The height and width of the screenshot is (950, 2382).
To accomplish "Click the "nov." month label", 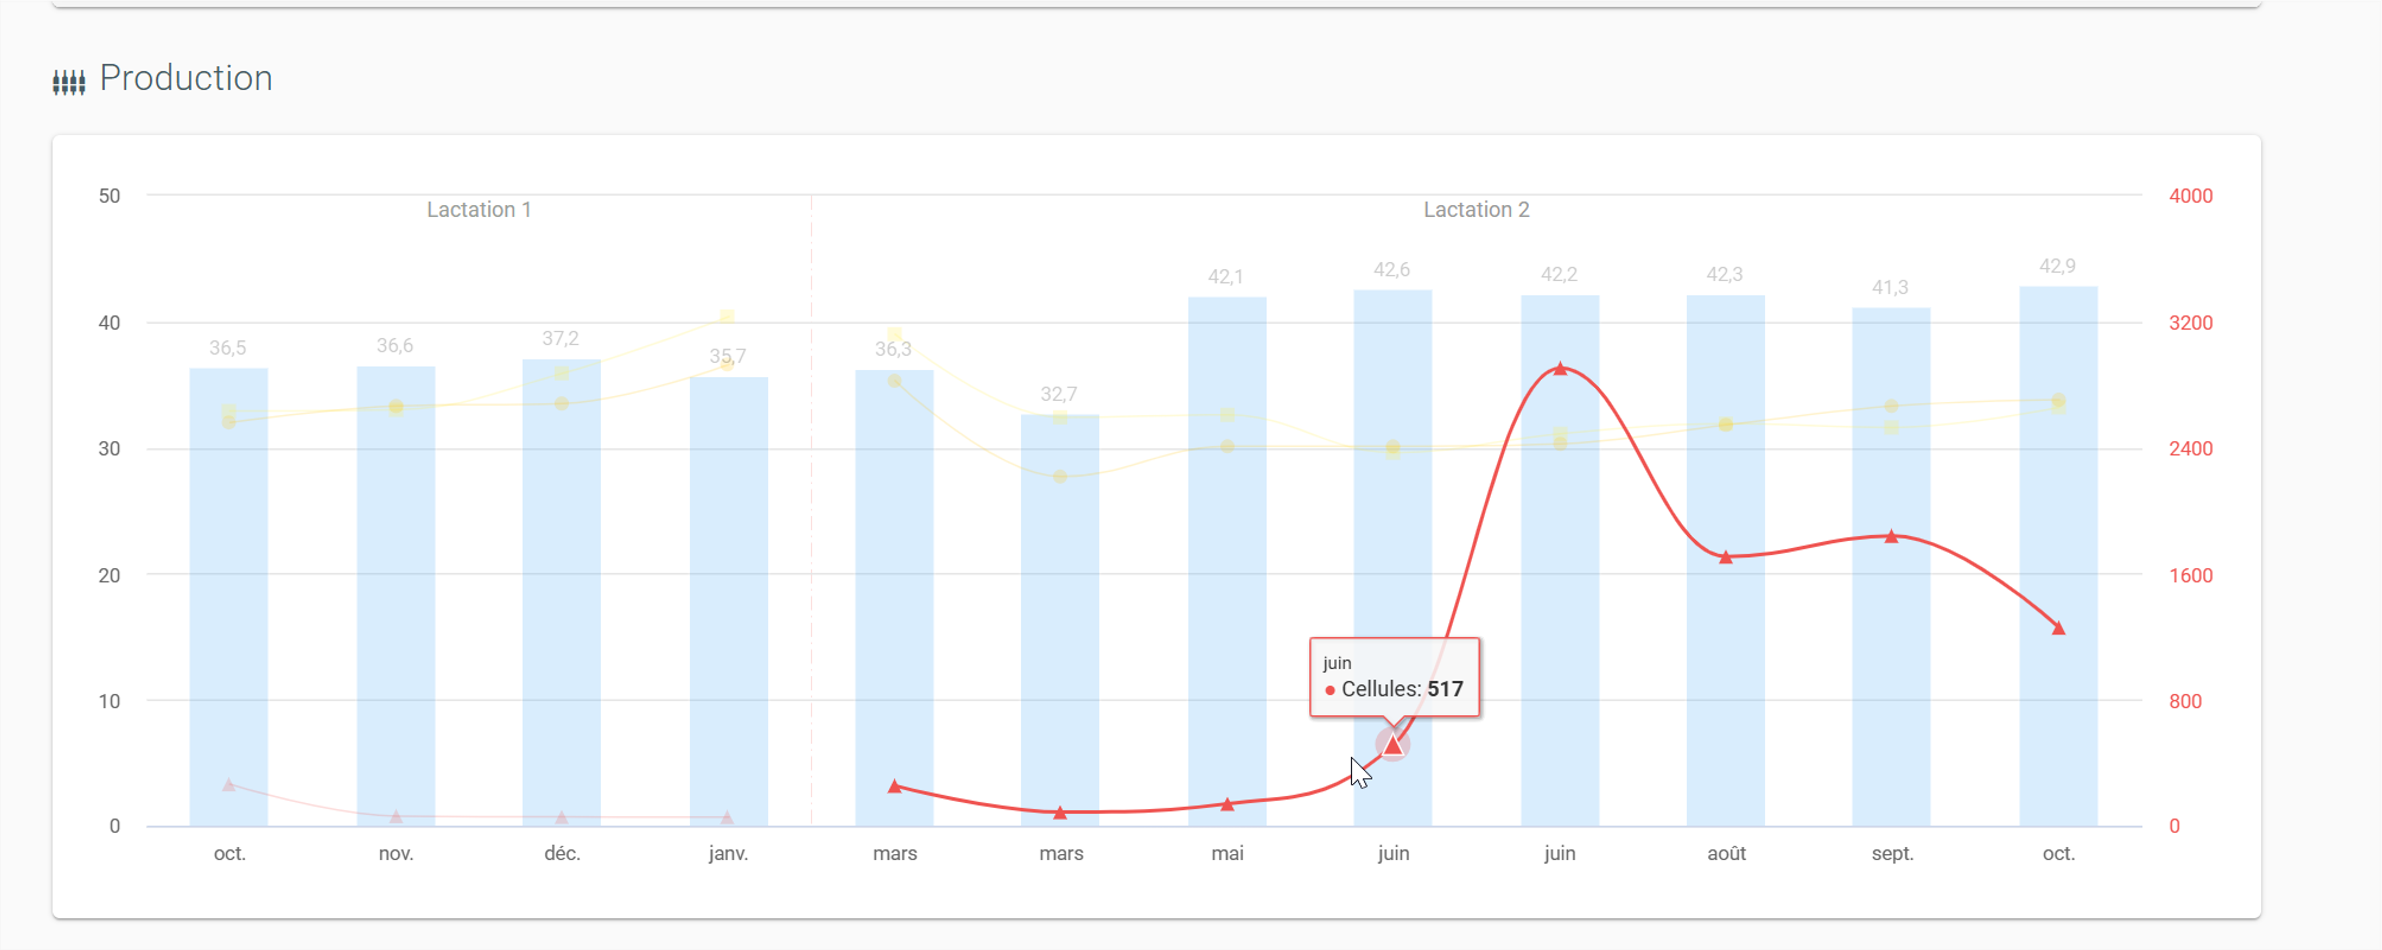I will (x=396, y=854).
